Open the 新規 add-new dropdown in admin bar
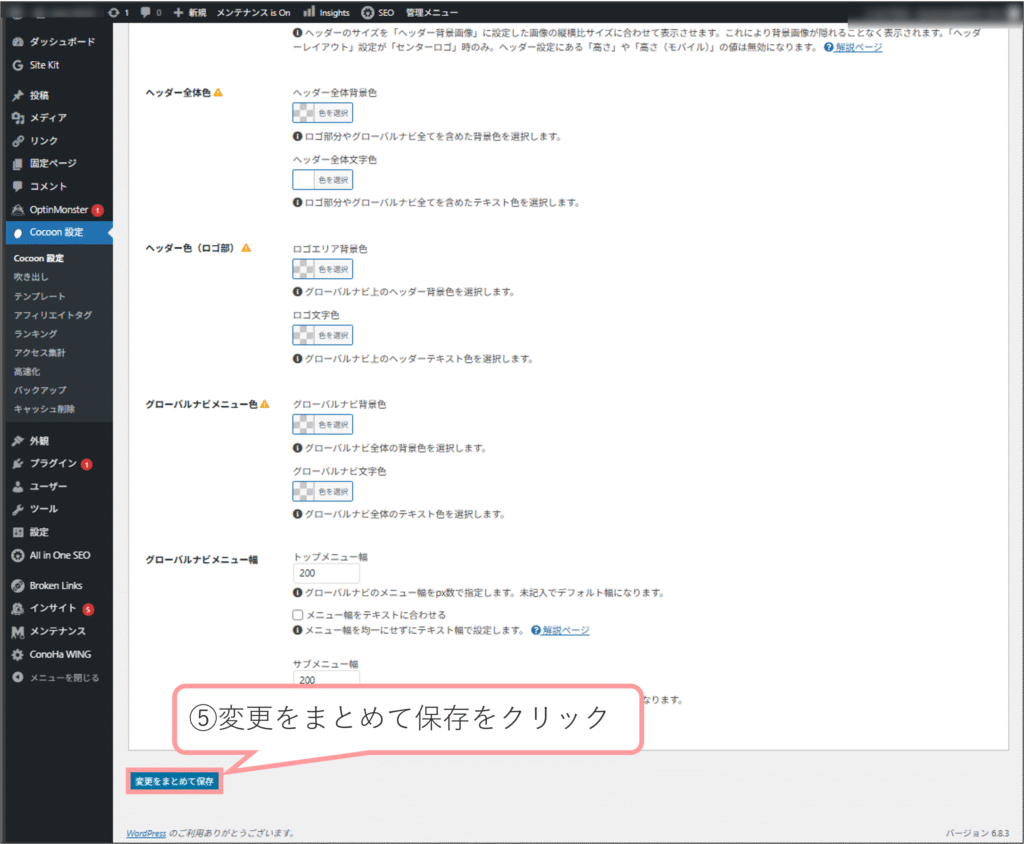The height and width of the screenshot is (844, 1024). point(190,13)
